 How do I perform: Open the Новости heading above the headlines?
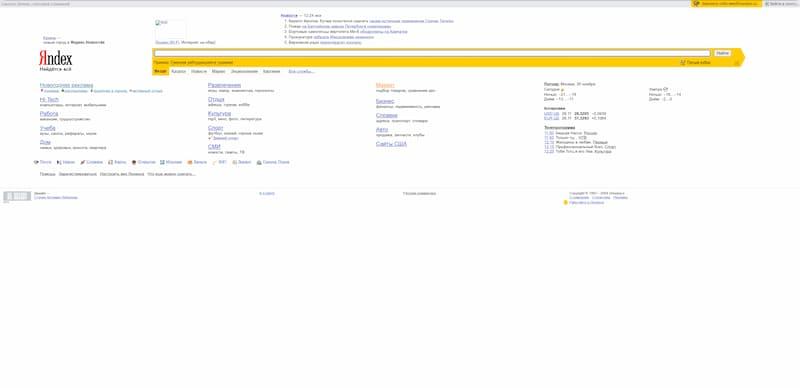(x=289, y=16)
